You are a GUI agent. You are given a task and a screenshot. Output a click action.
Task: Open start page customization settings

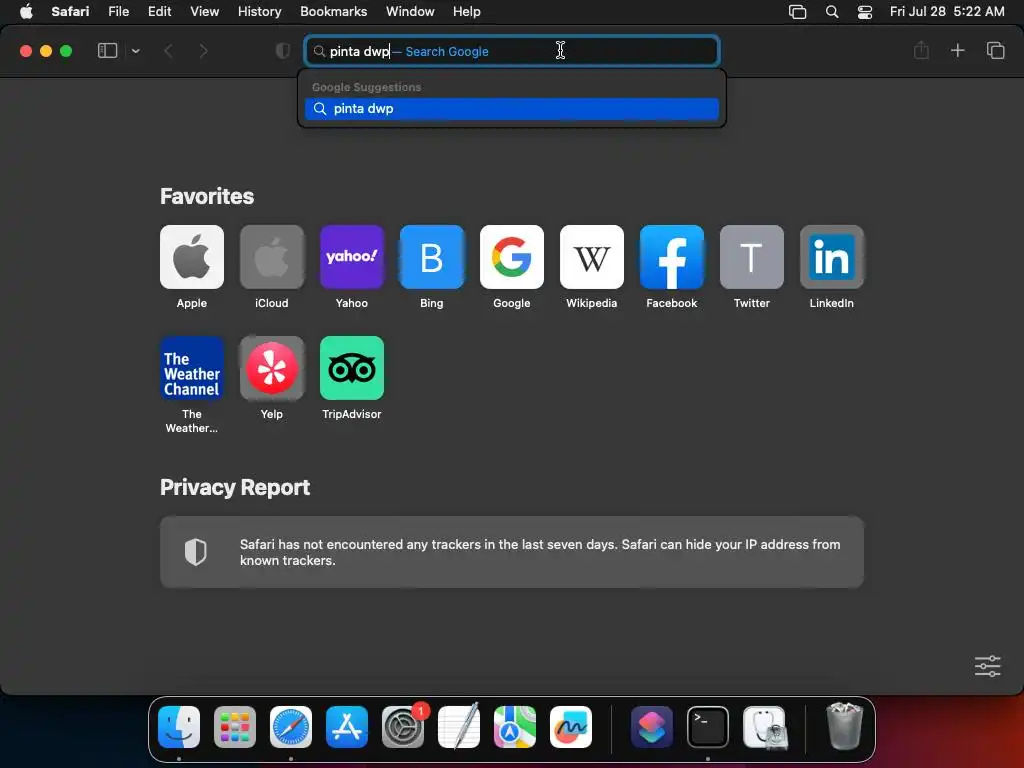click(x=987, y=666)
